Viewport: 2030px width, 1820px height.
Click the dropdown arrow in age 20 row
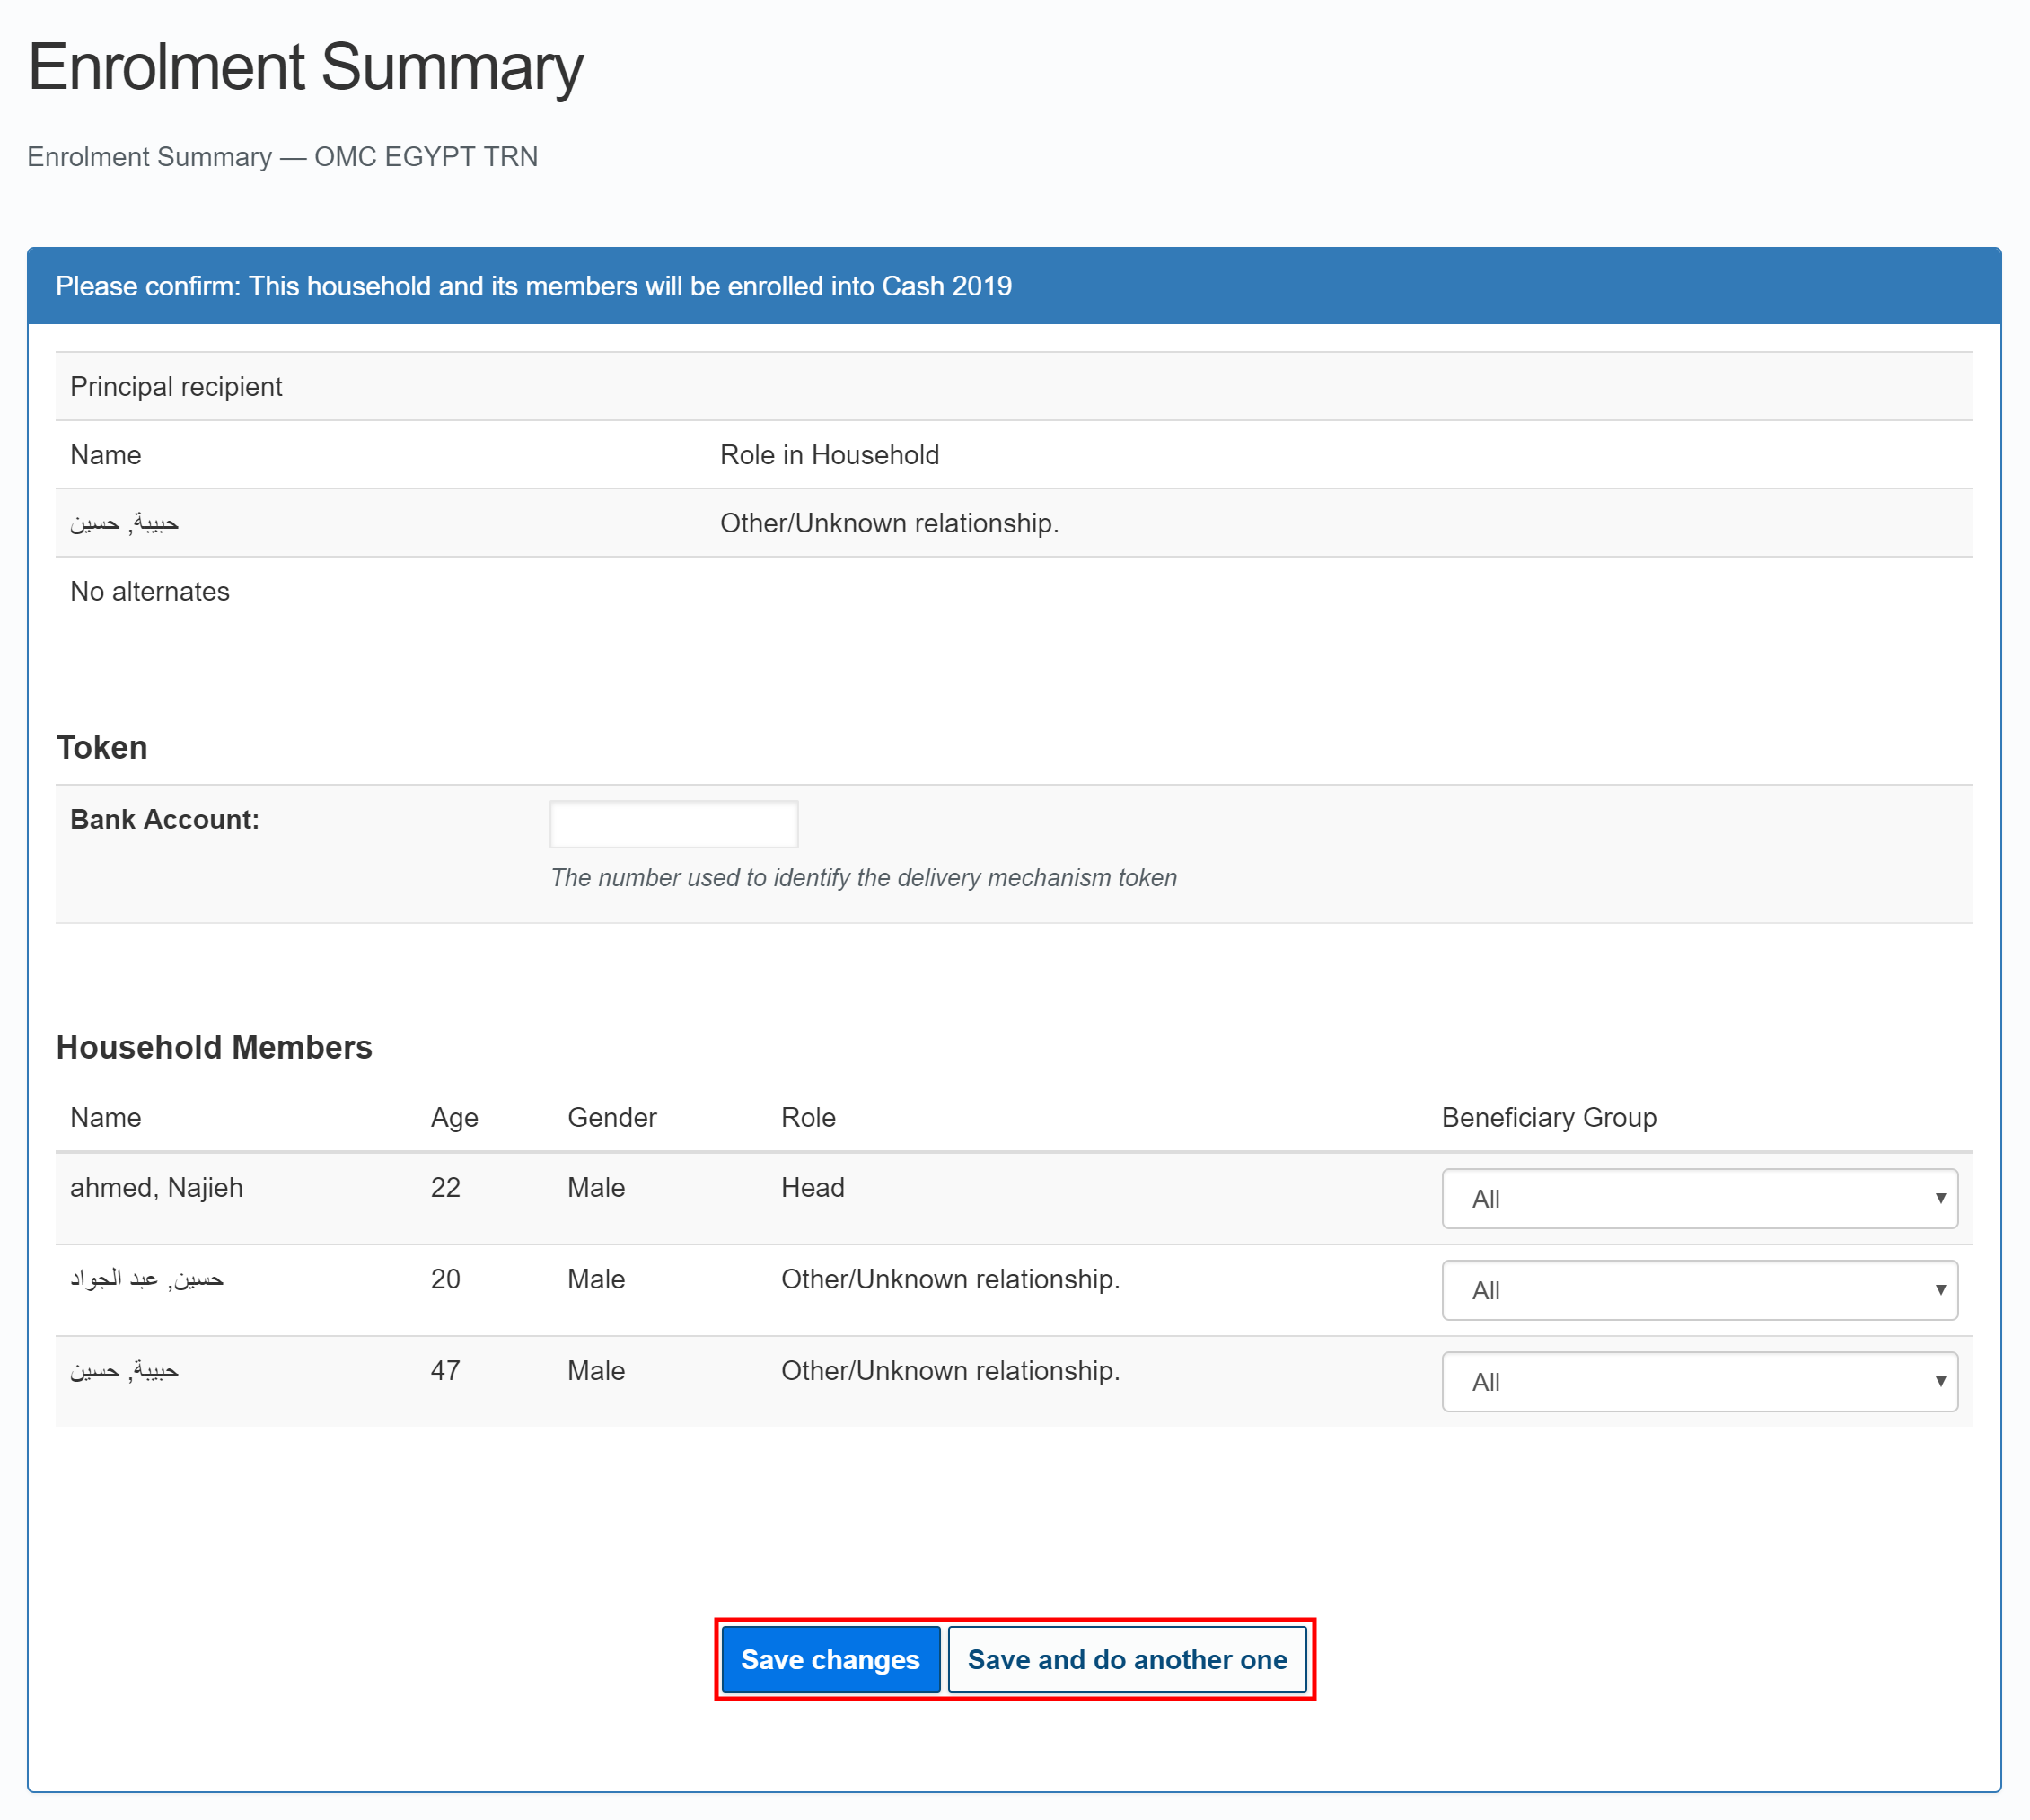pos(1939,1290)
